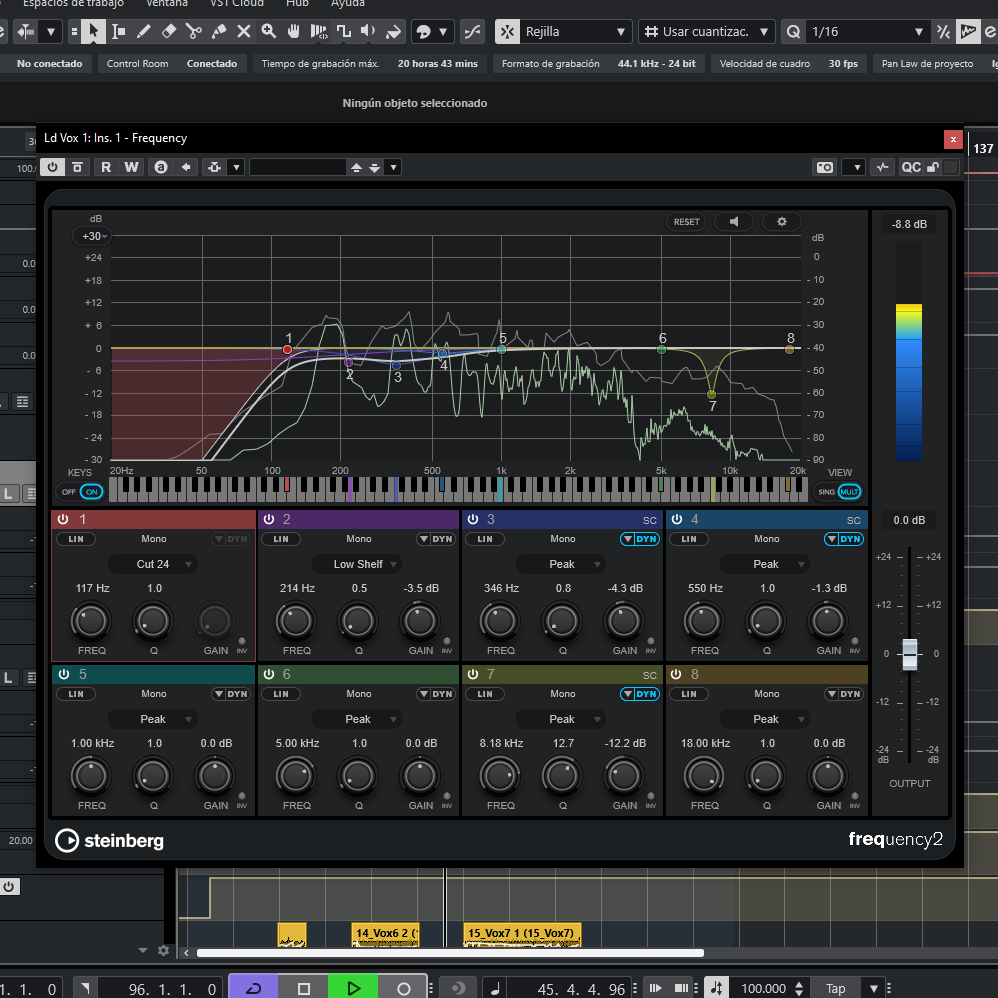Open band 1 Cut 24 filter dropdown
Image resolution: width=998 pixels, height=998 pixels.
(x=153, y=564)
